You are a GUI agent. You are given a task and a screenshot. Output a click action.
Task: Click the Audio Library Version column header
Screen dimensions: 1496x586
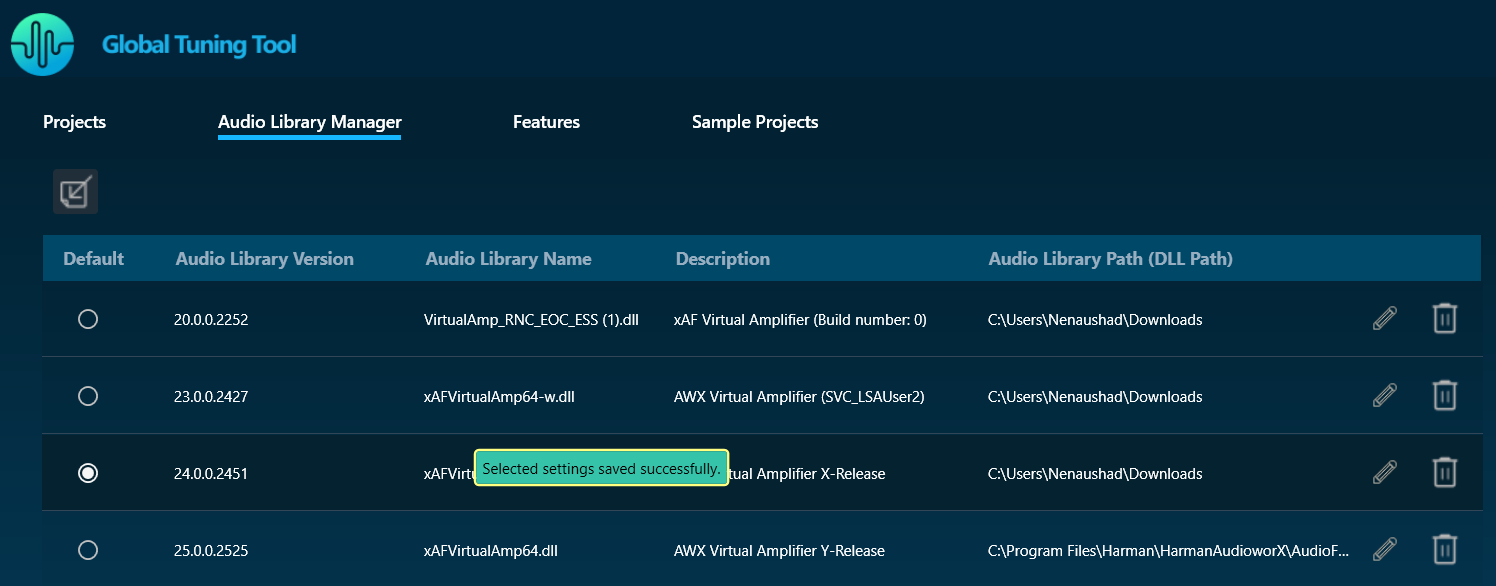(264, 259)
